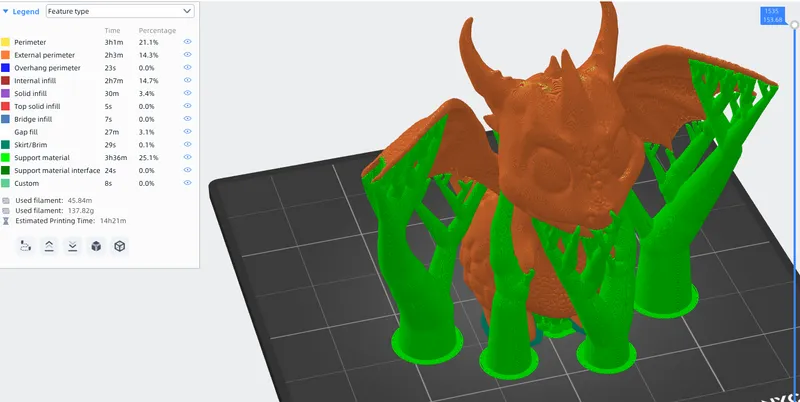Click the '45.84m' used filament value
The image size is (800, 402).
coord(78,200)
